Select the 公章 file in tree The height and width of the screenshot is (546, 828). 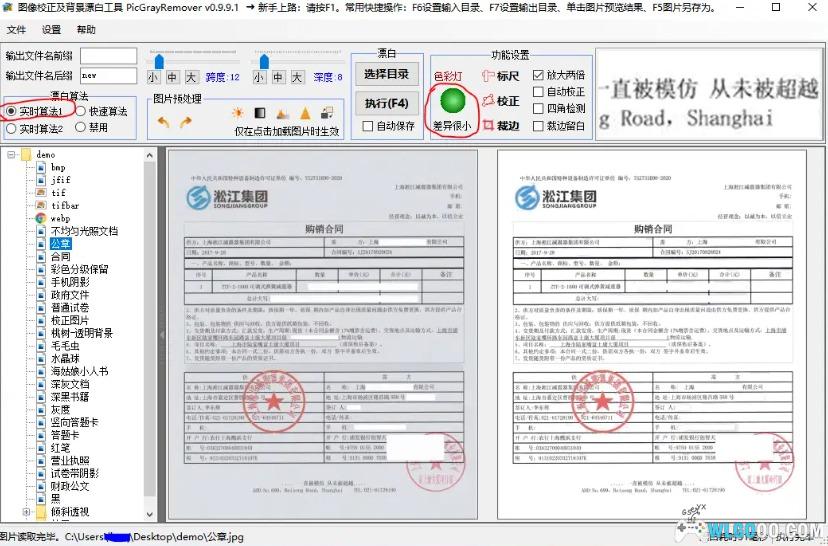pos(61,244)
